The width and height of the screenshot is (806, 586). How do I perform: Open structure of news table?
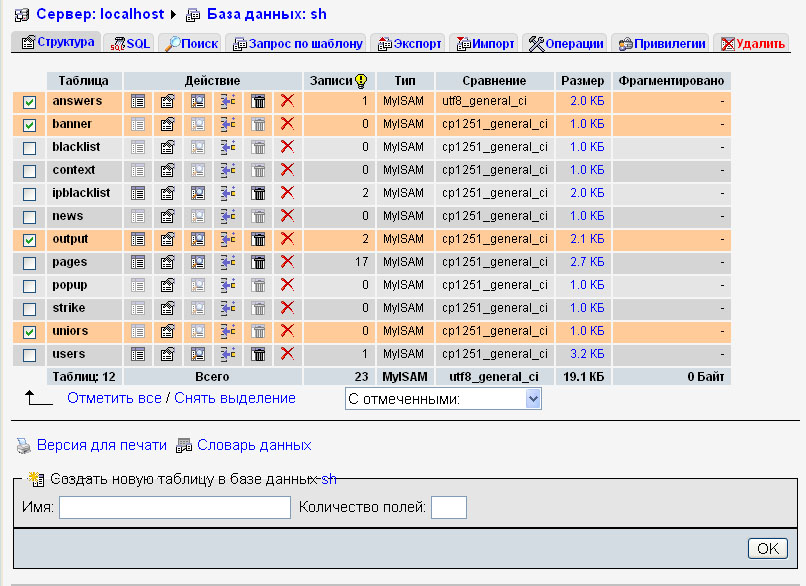tap(168, 216)
